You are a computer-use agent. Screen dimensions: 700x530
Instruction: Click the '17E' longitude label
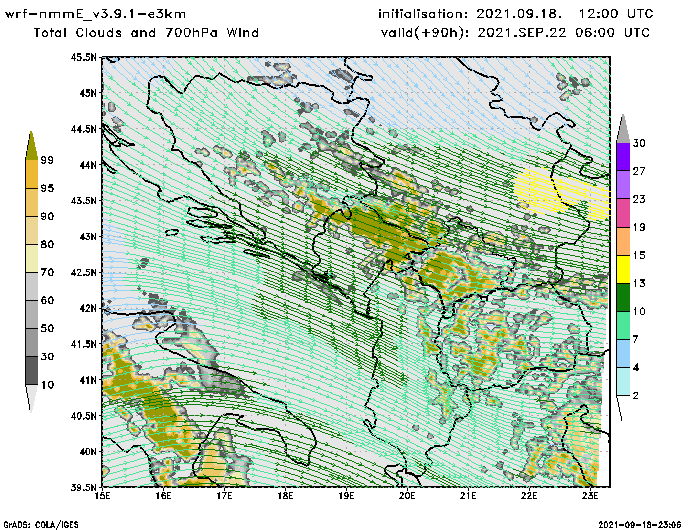coord(225,496)
